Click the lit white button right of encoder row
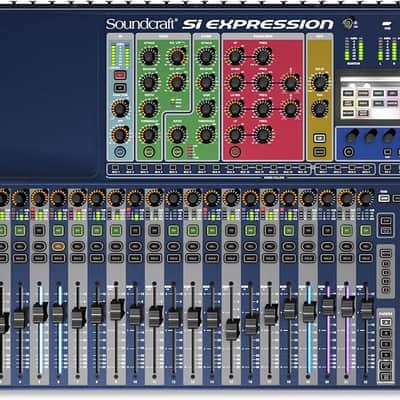400x400 pixels. tap(384, 198)
